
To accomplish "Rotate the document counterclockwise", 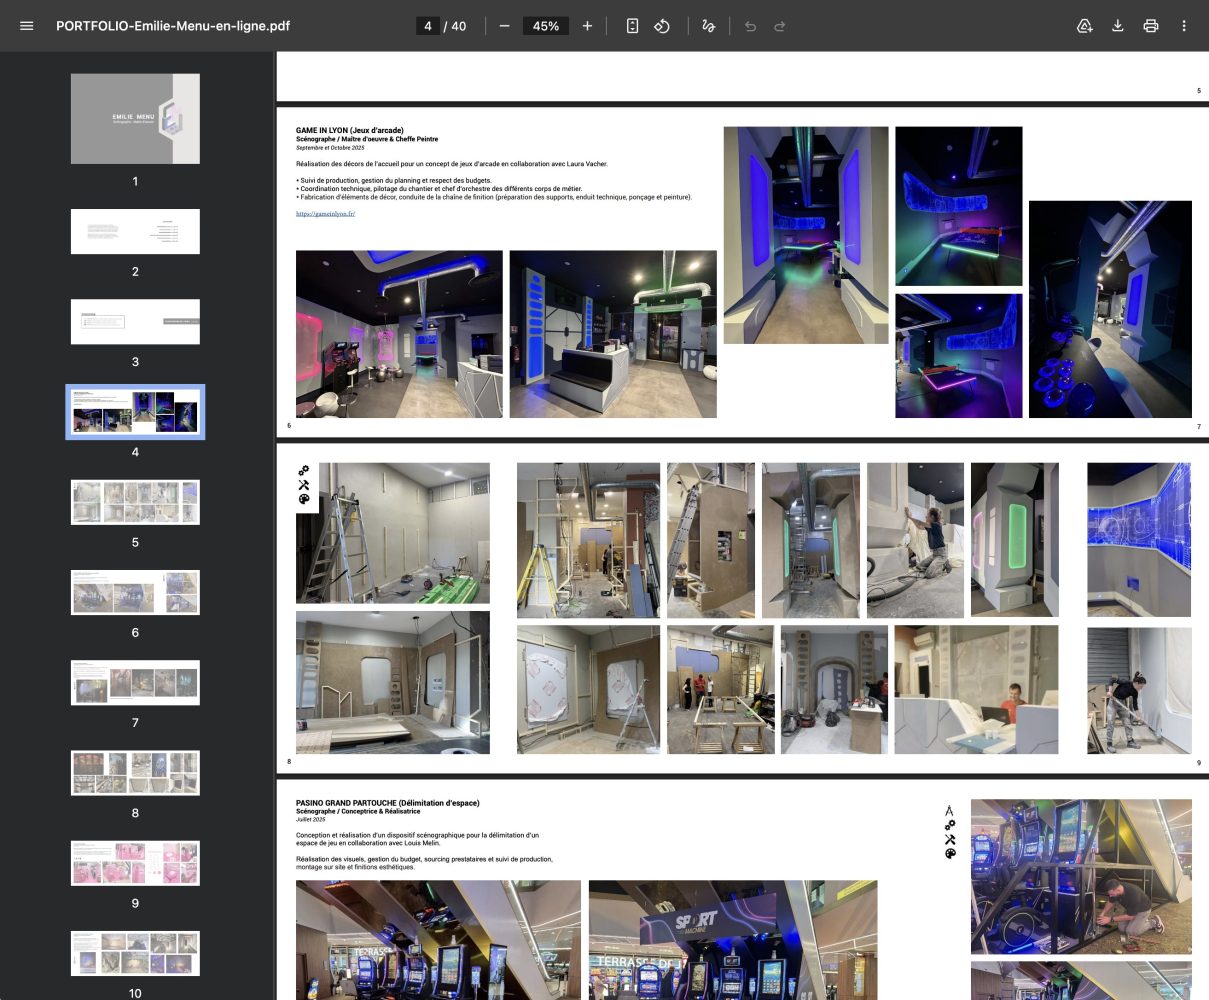I will click(x=662, y=26).
